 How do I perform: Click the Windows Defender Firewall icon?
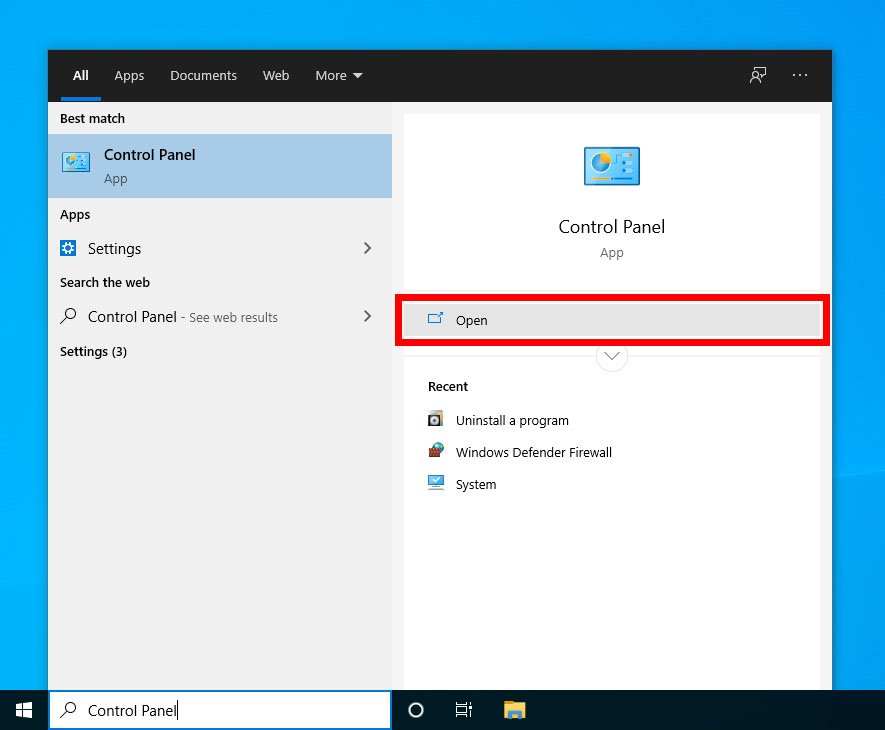point(436,451)
